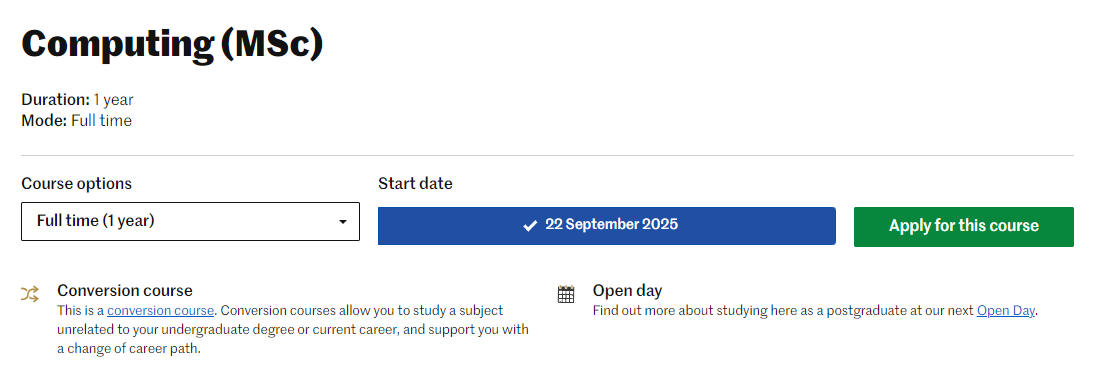
Task: Click Apply for this course
Action: (x=964, y=227)
